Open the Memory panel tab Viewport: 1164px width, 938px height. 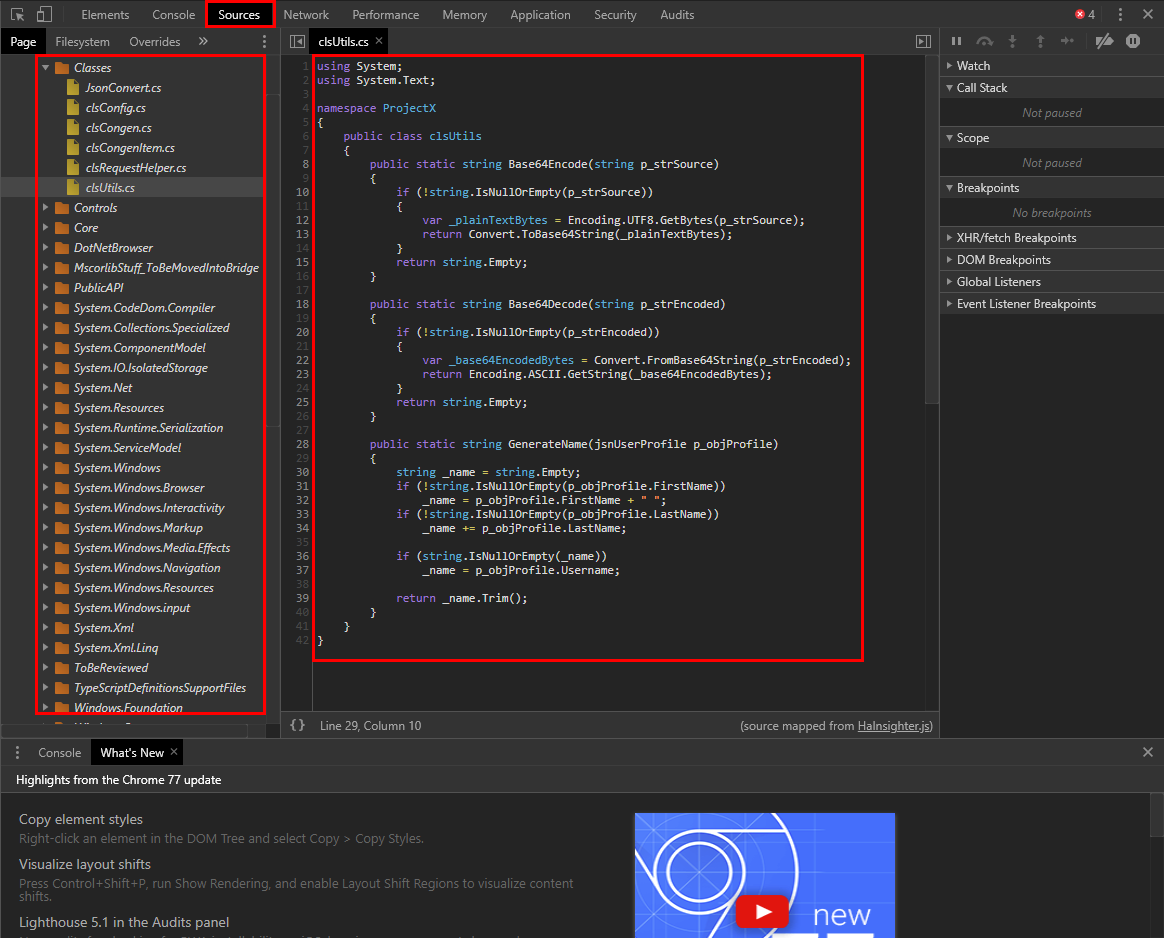coord(464,14)
